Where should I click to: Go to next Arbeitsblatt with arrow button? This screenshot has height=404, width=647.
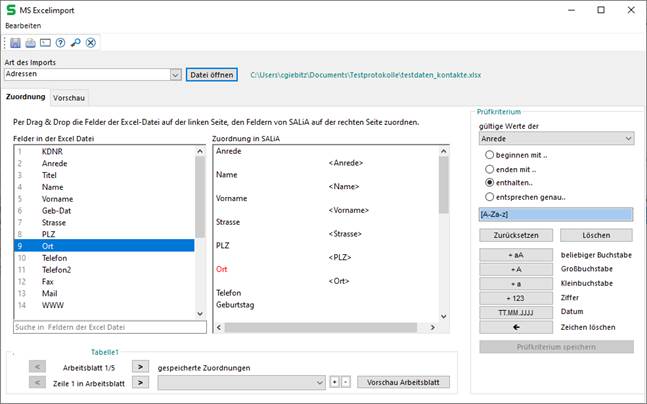coord(141,367)
